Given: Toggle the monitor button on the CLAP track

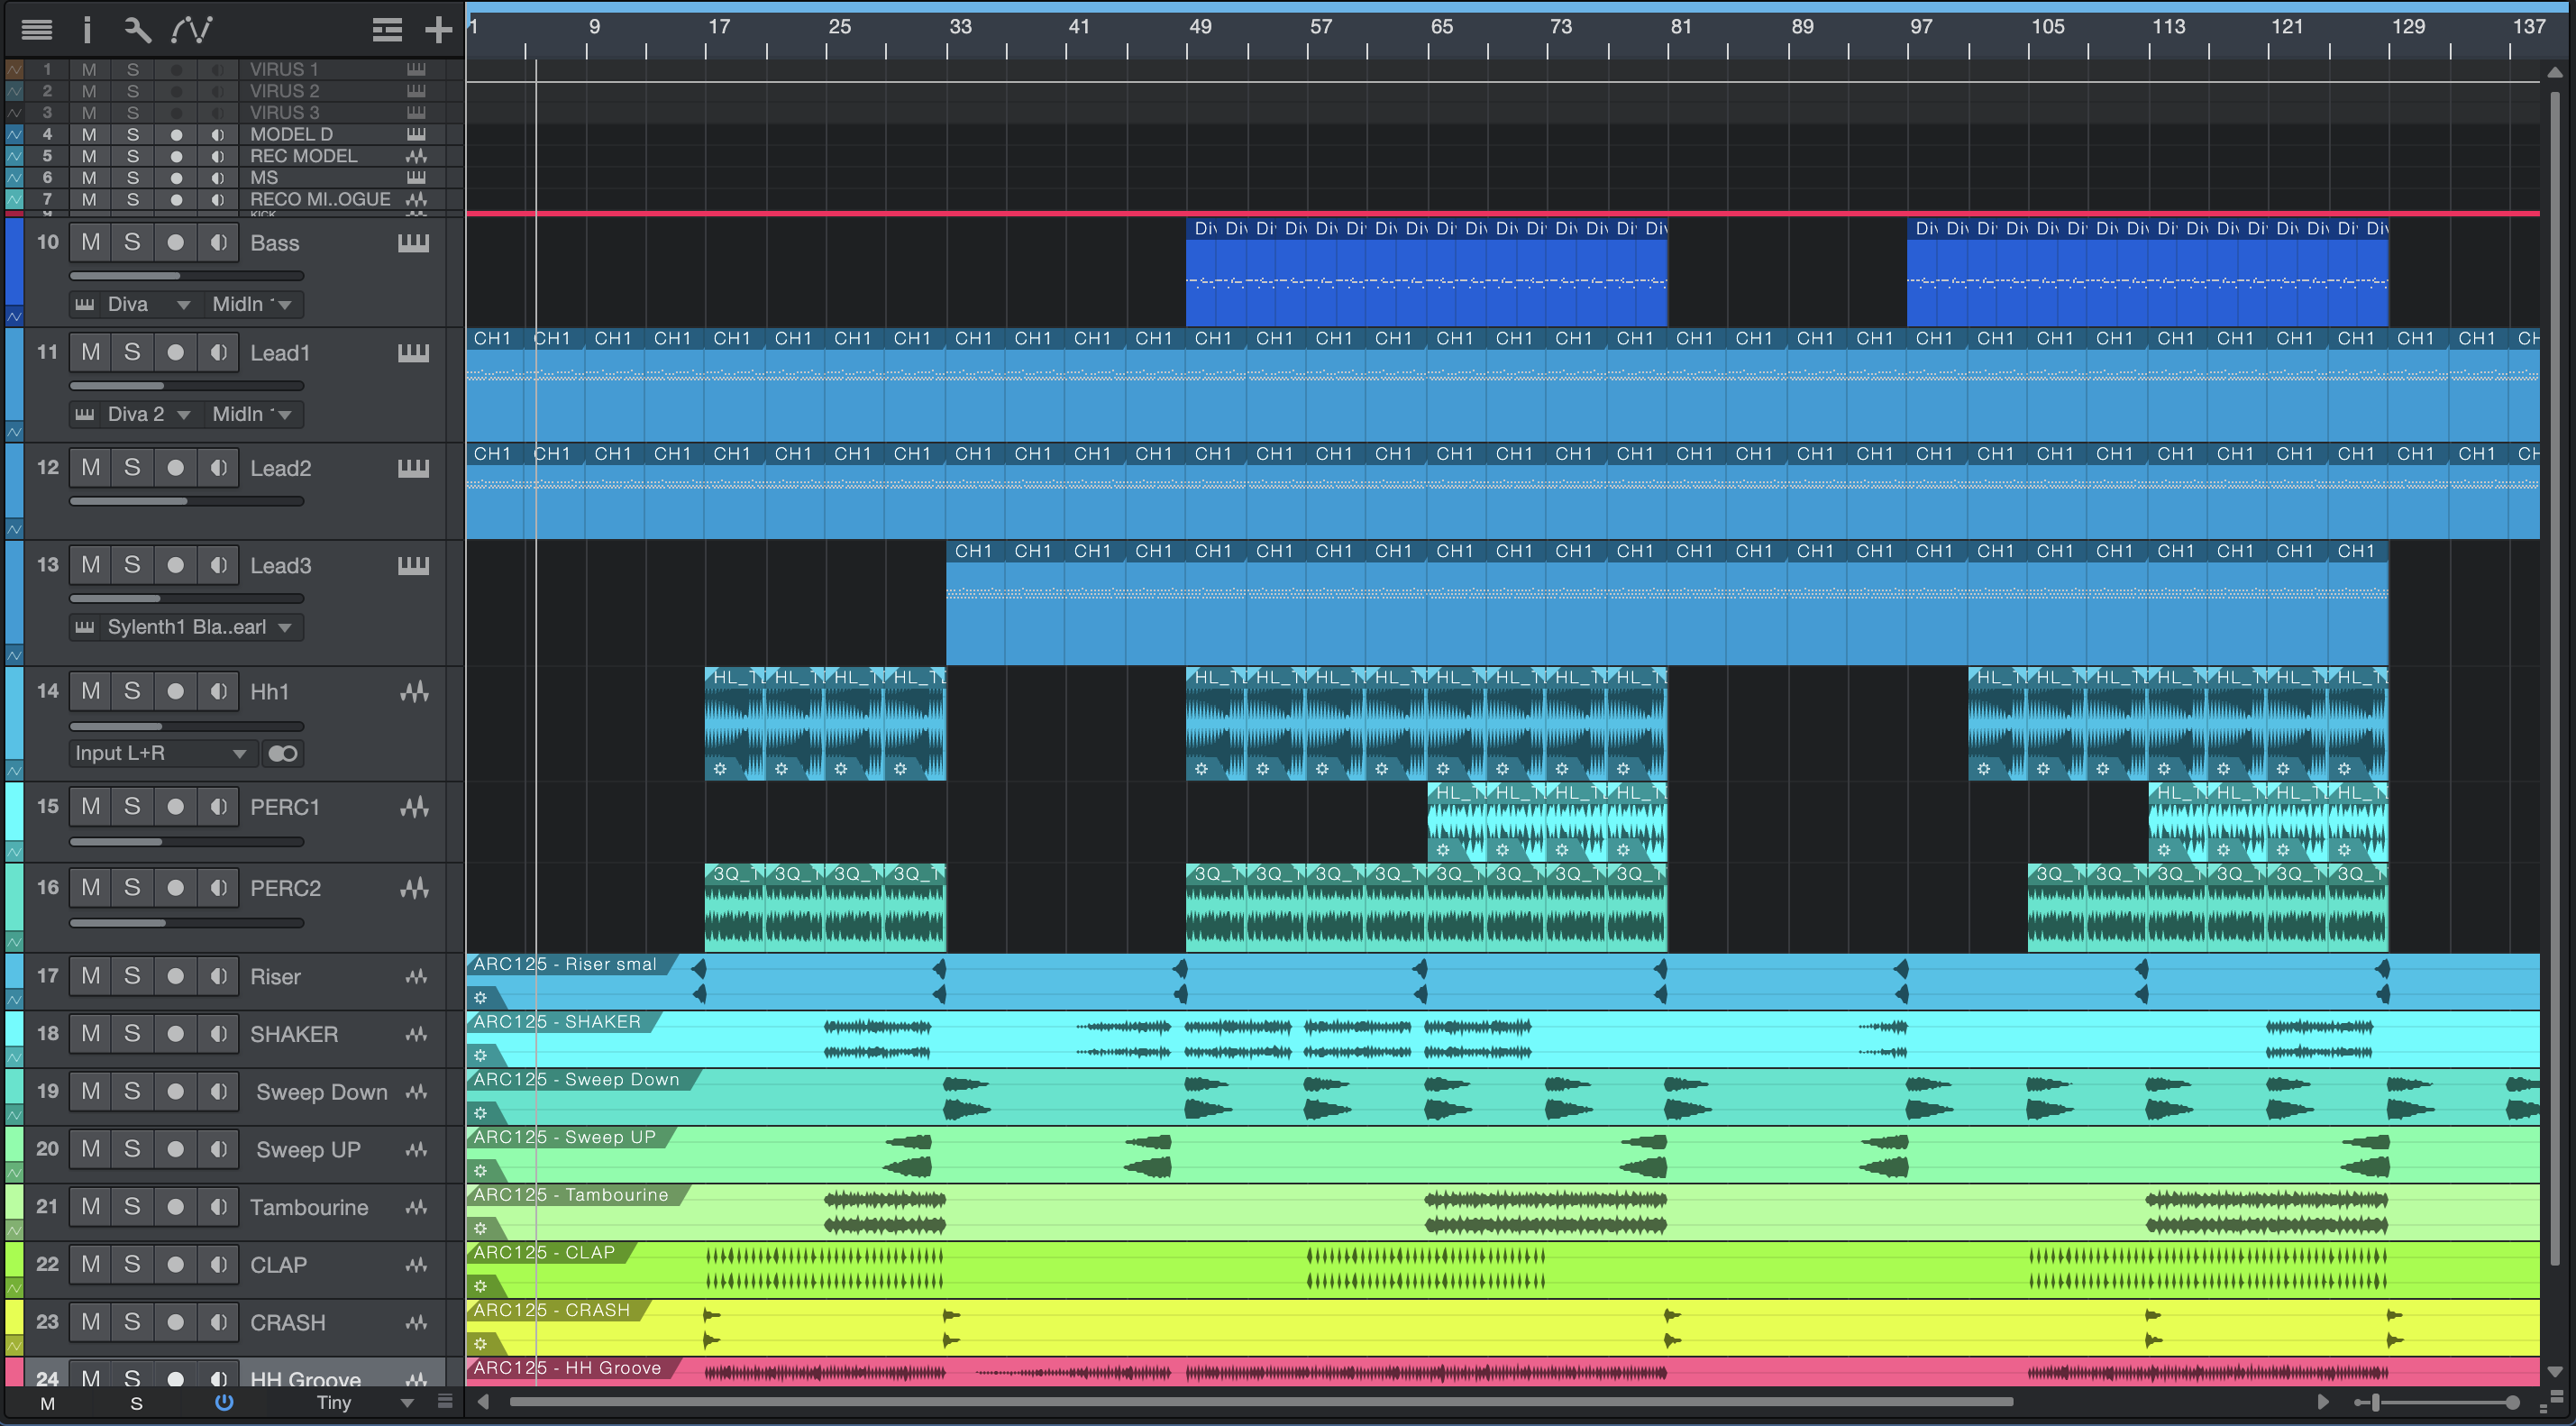Looking at the screenshot, I should [218, 1264].
